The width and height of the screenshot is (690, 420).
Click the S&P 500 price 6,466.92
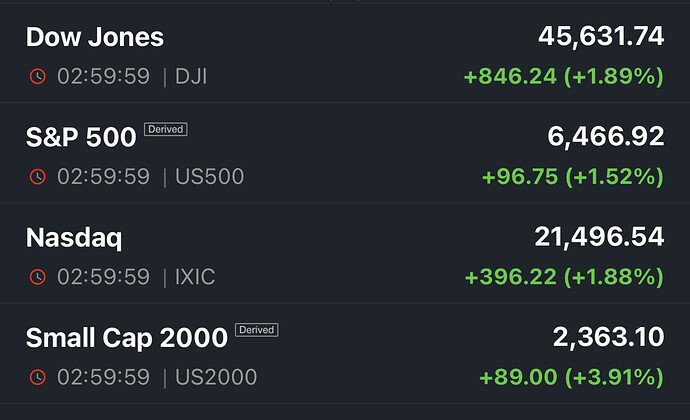[606, 137]
